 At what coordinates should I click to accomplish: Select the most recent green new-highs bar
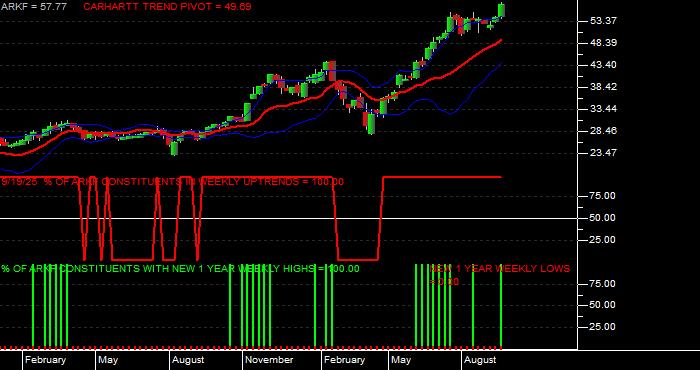[x=501, y=306]
